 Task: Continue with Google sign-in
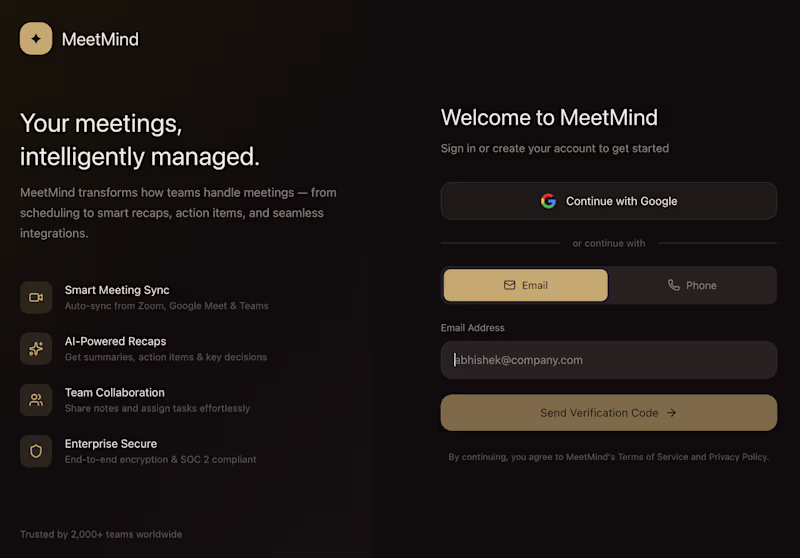click(608, 201)
